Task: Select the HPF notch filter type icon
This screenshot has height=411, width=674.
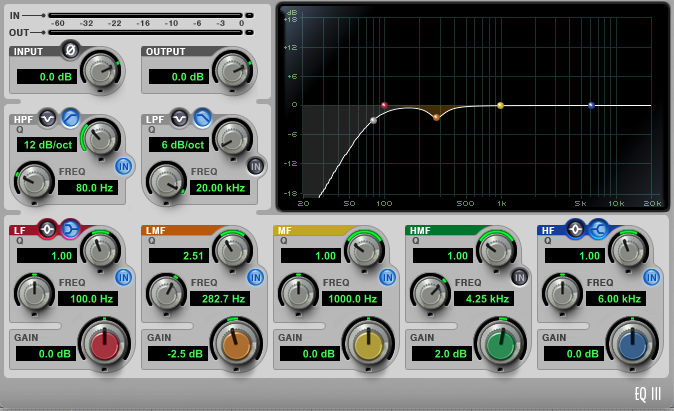Action: (48, 118)
